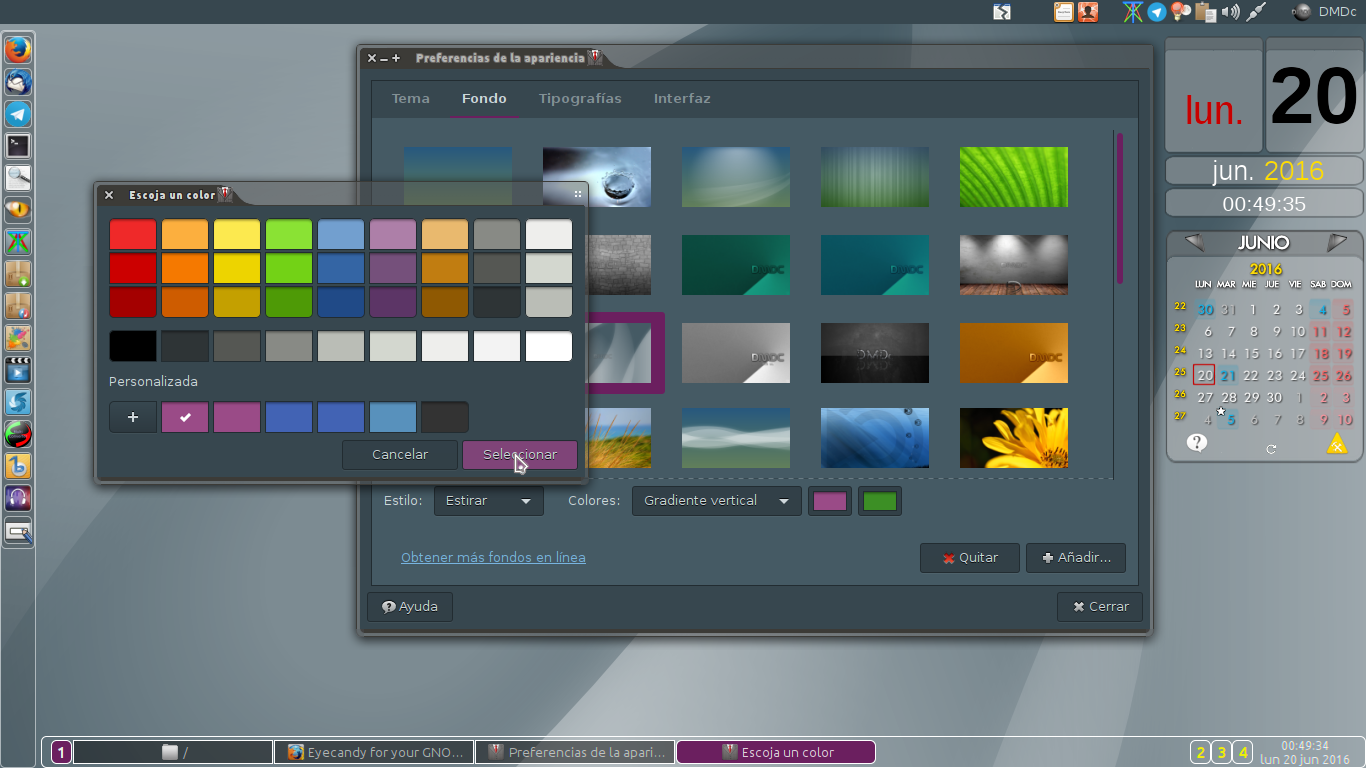Screen dimensions: 1366x768
Task: Open the magnifier search tool in dock
Action: click(x=18, y=177)
